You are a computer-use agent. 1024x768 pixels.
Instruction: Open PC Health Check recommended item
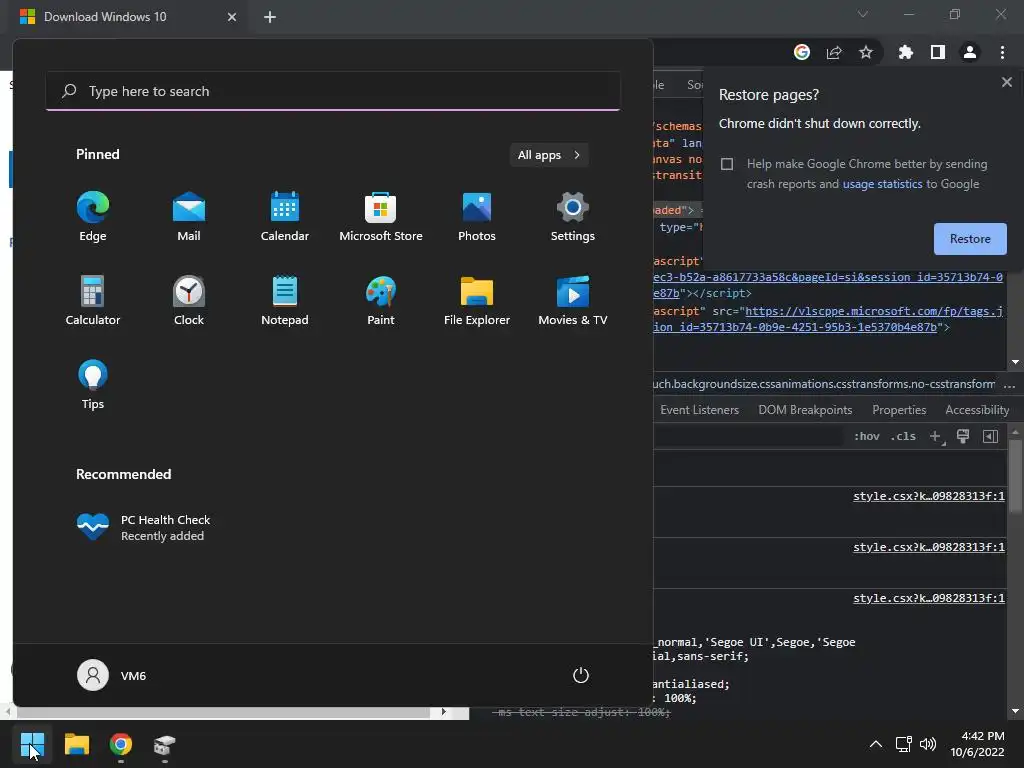coord(144,527)
